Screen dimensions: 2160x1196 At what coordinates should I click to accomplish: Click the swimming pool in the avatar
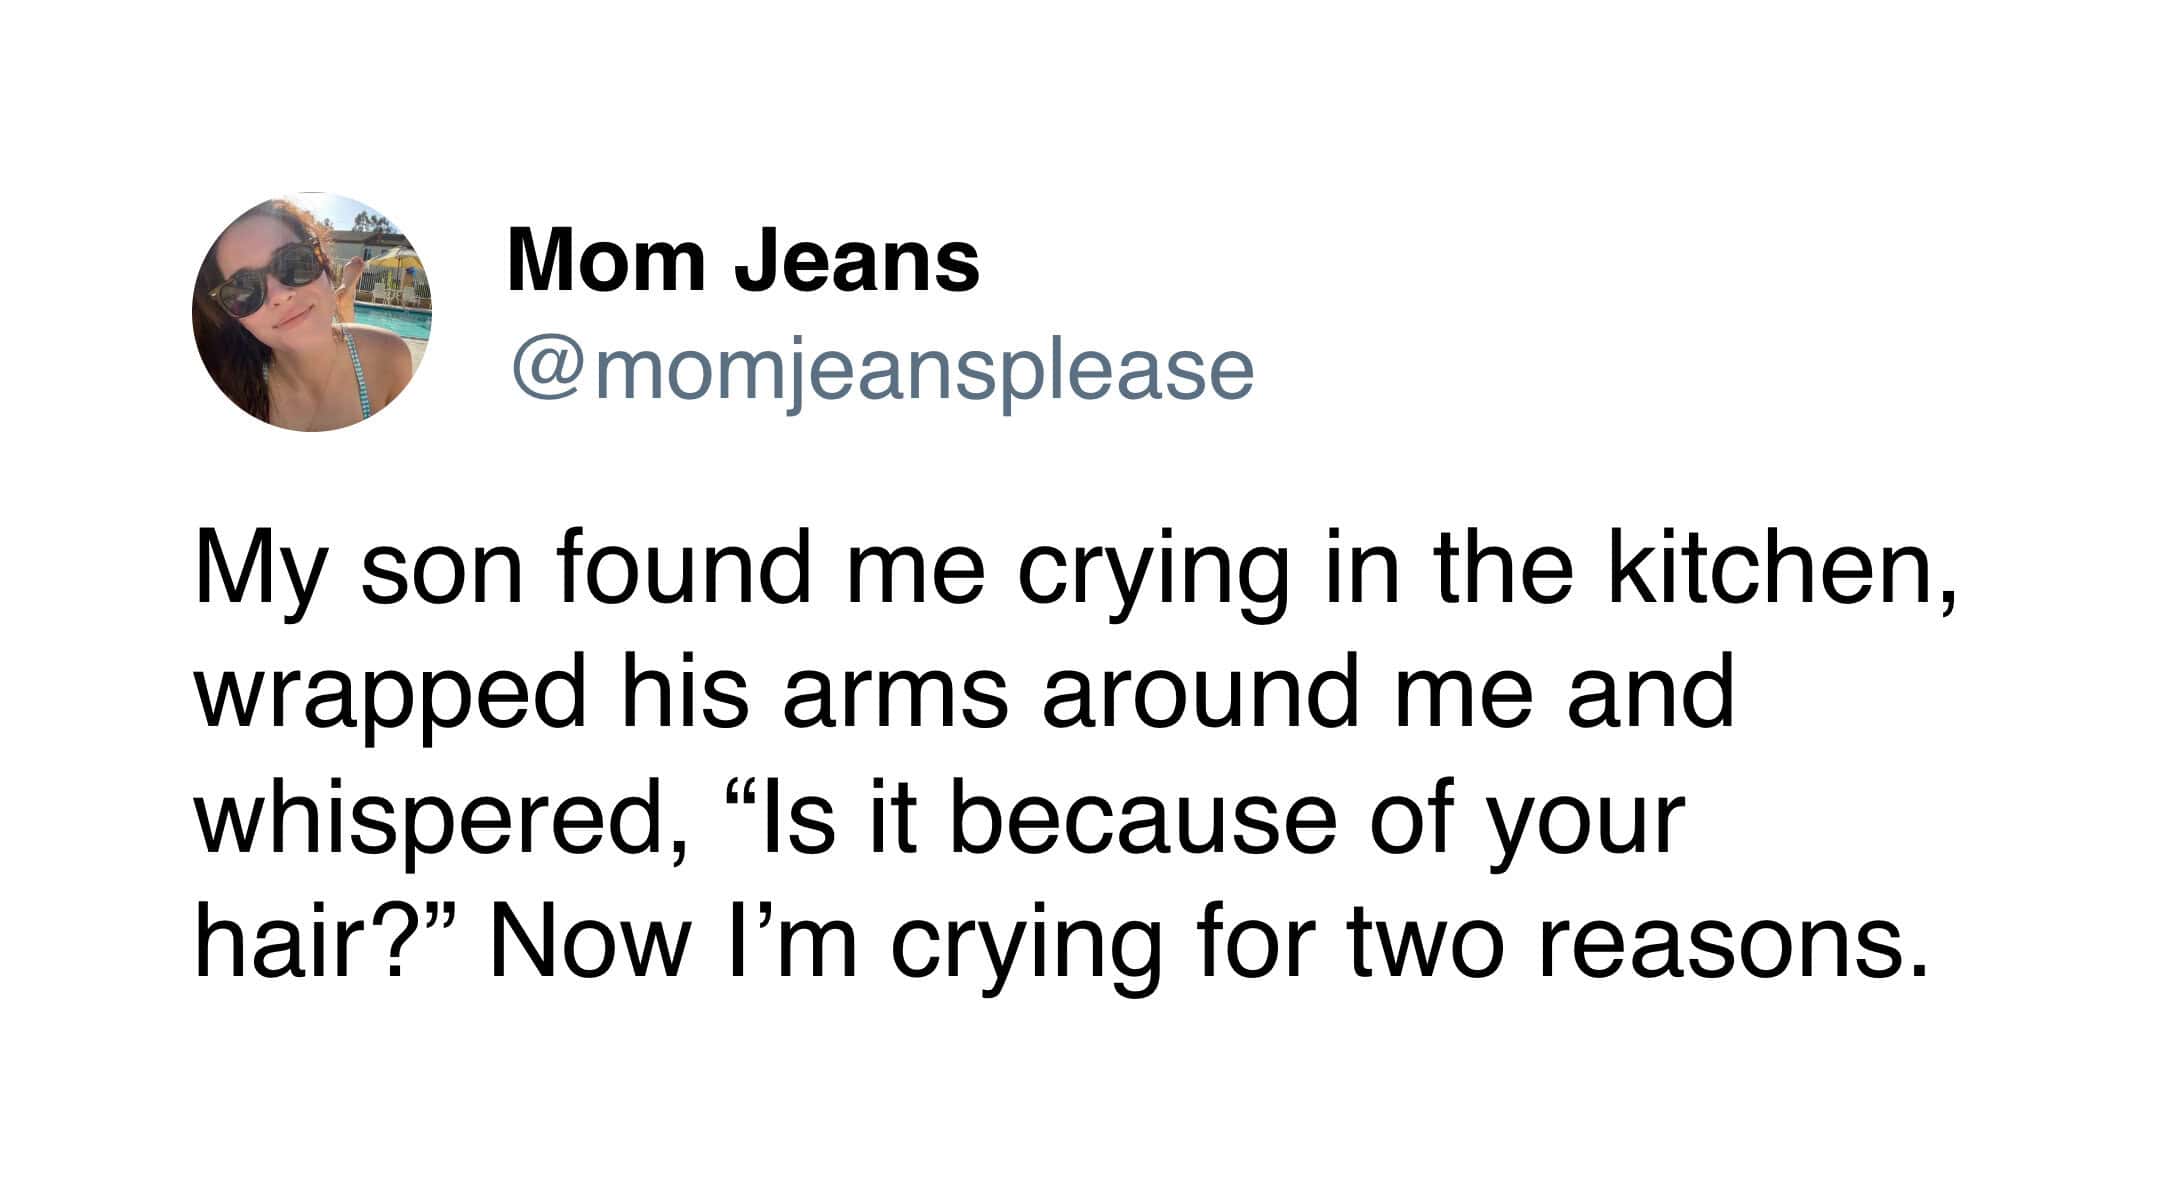pos(395,322)
